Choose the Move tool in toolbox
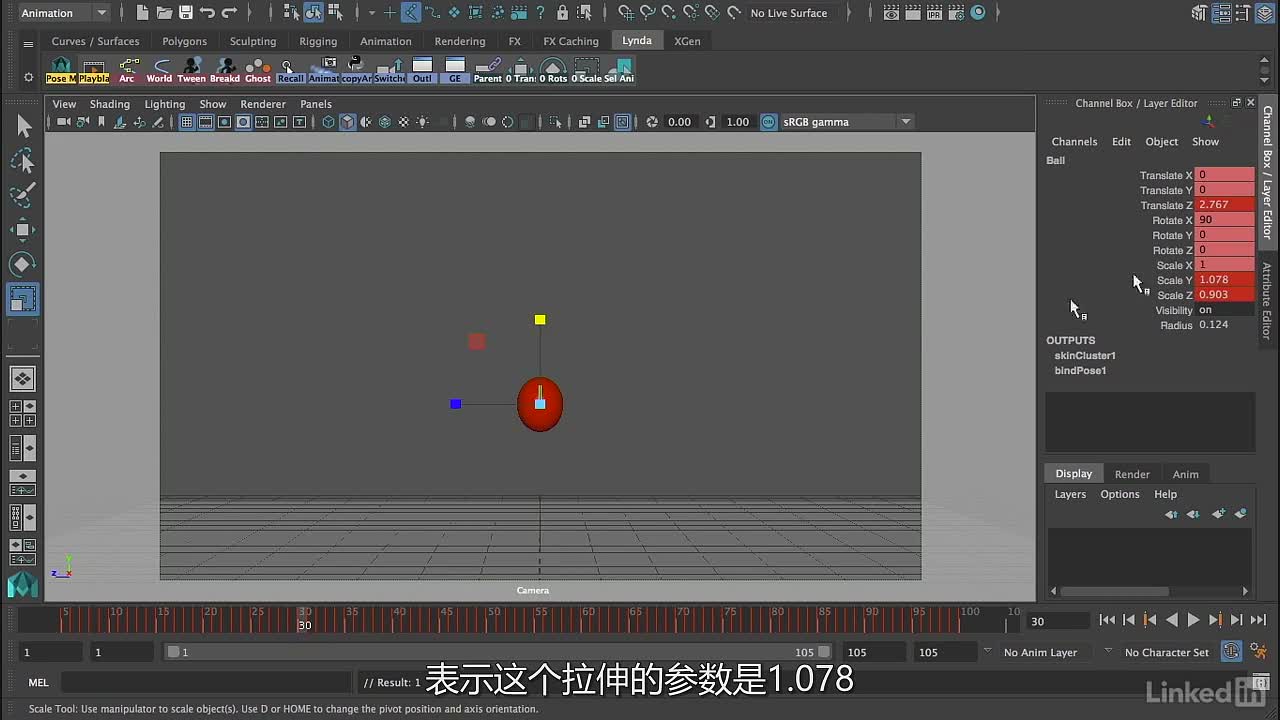The width and height of the screenshot is (1280, 720). pyautogui.click(x=23, y=229)
